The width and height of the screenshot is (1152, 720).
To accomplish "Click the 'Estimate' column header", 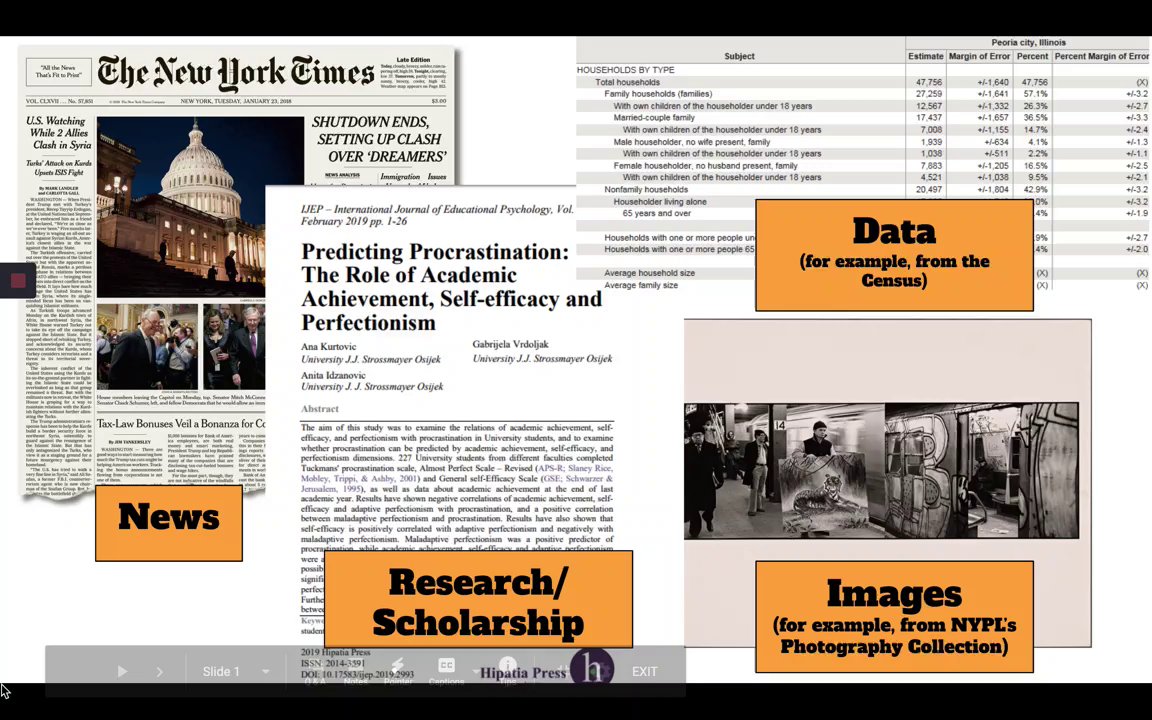I will (x=925, y=56).
